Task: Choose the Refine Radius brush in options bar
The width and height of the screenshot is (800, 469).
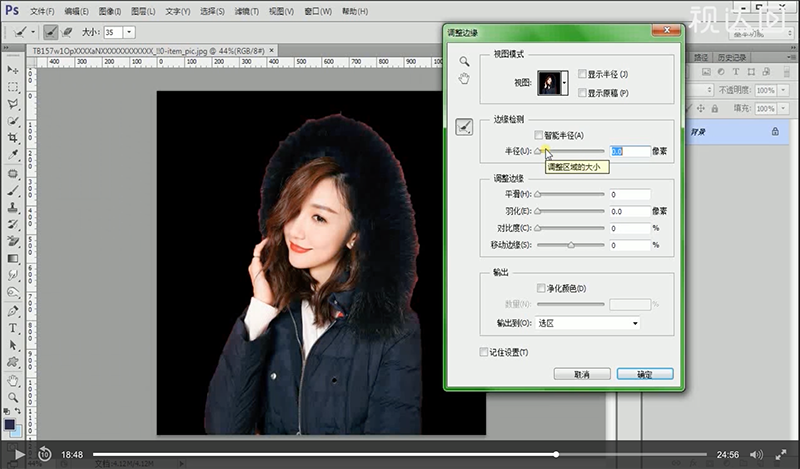Action: pos(50,32)
